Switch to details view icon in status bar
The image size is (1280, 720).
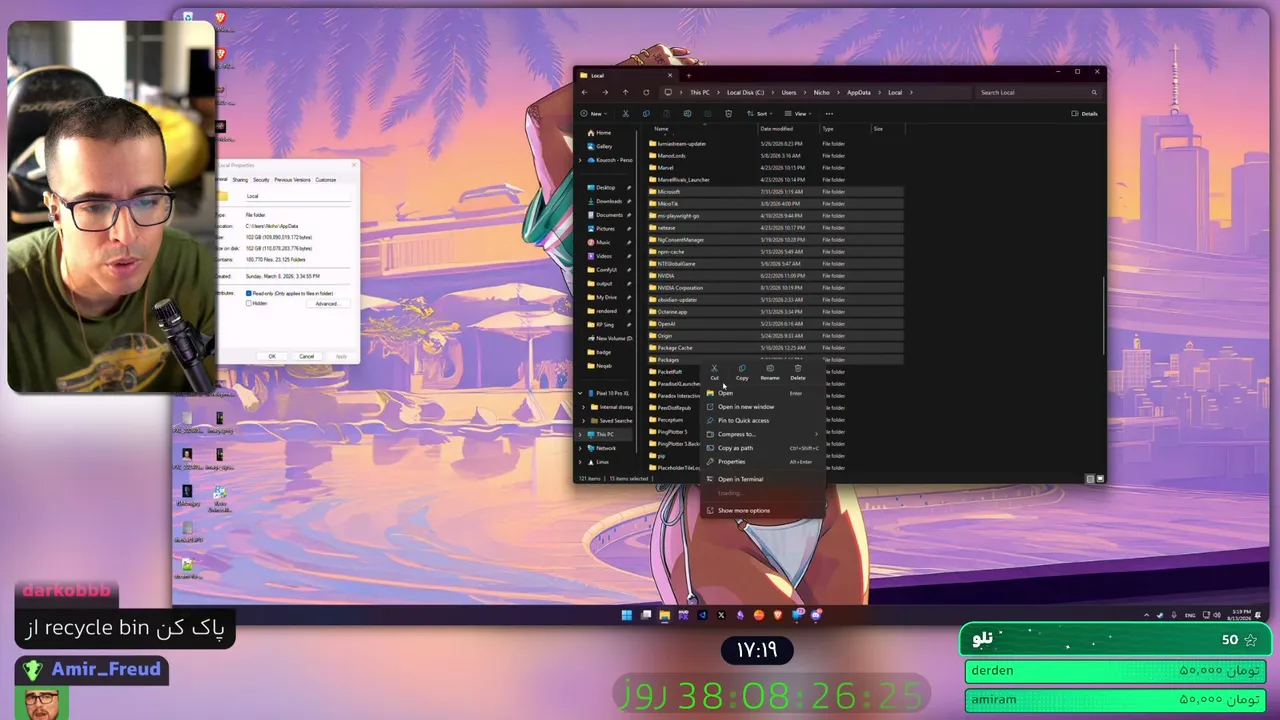(1090, 479)
